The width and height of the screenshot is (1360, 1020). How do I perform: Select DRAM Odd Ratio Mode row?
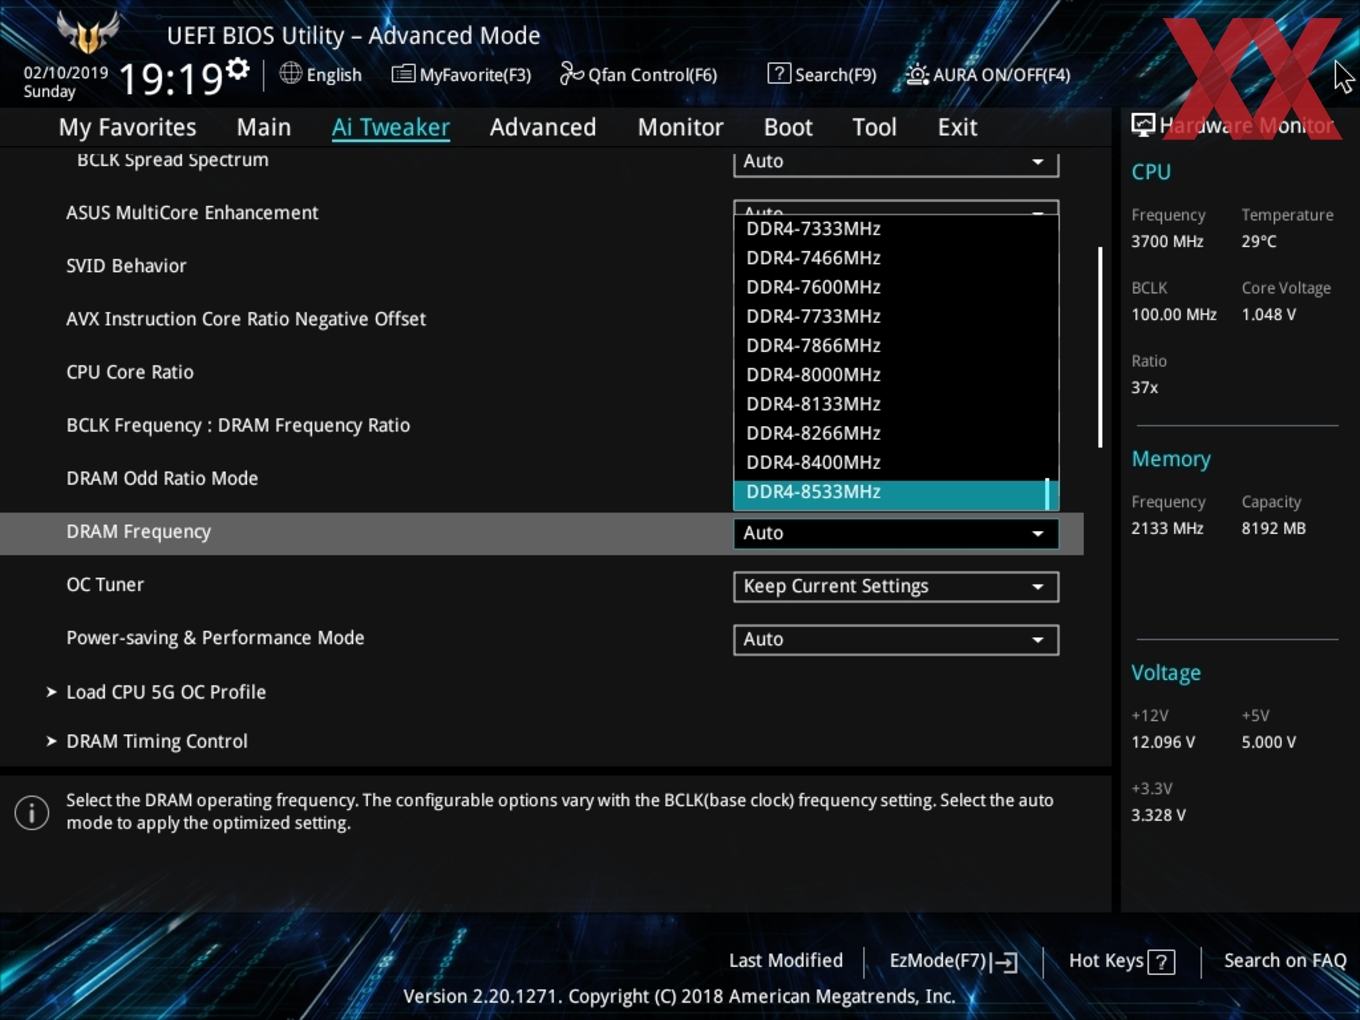(162, 478)
